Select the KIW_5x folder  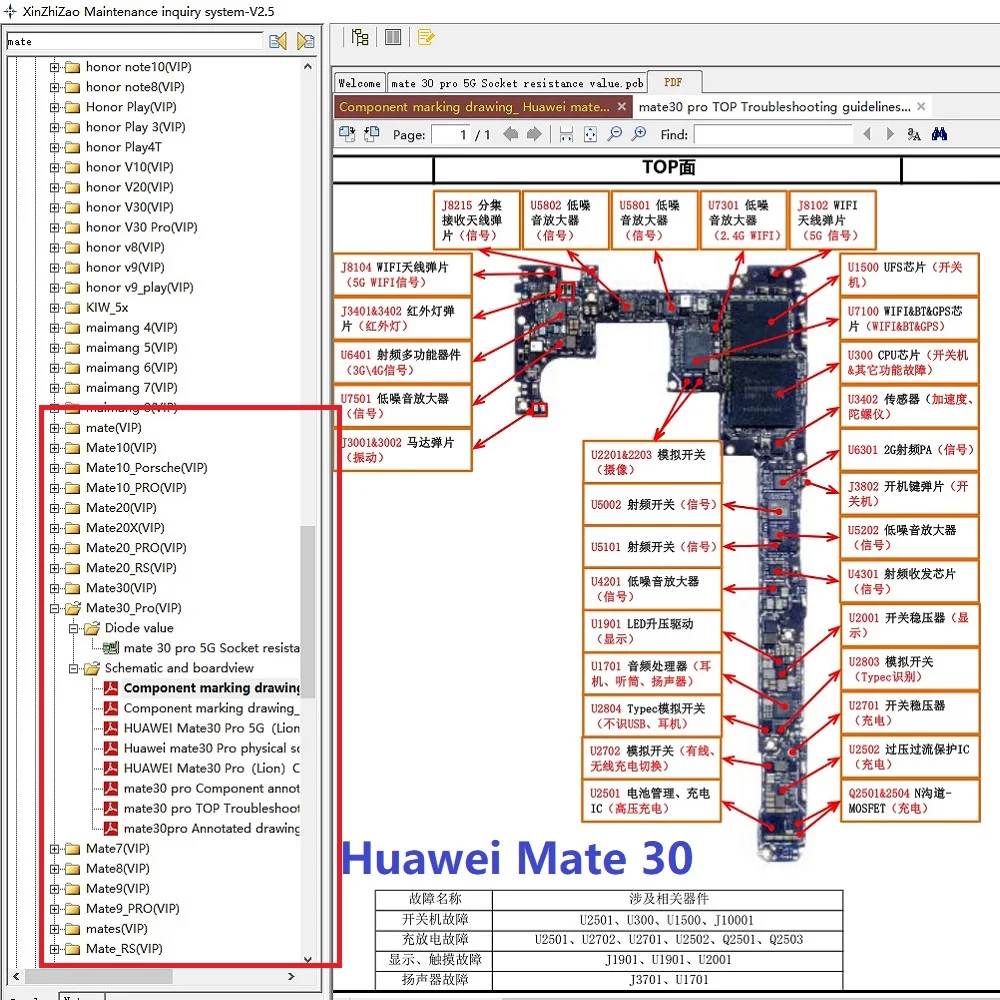pyautogui.click(x=107, y=307)
